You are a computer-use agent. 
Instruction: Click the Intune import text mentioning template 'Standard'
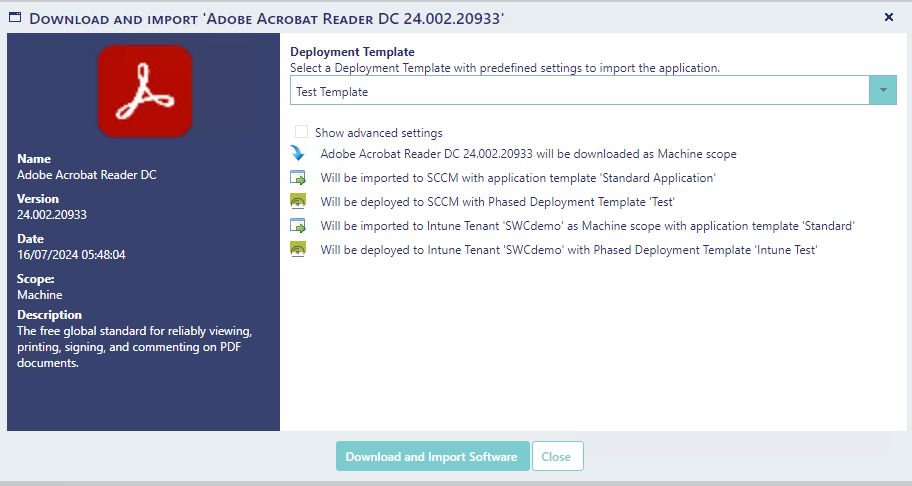(587, 226)
